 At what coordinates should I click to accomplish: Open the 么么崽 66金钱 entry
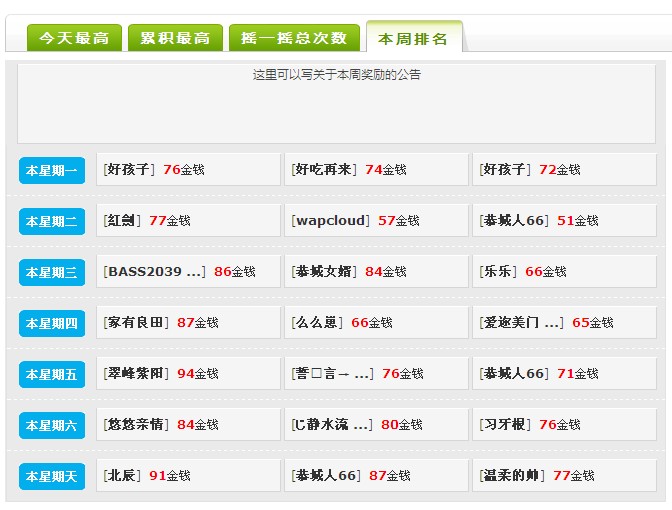[x=376, y=323]
